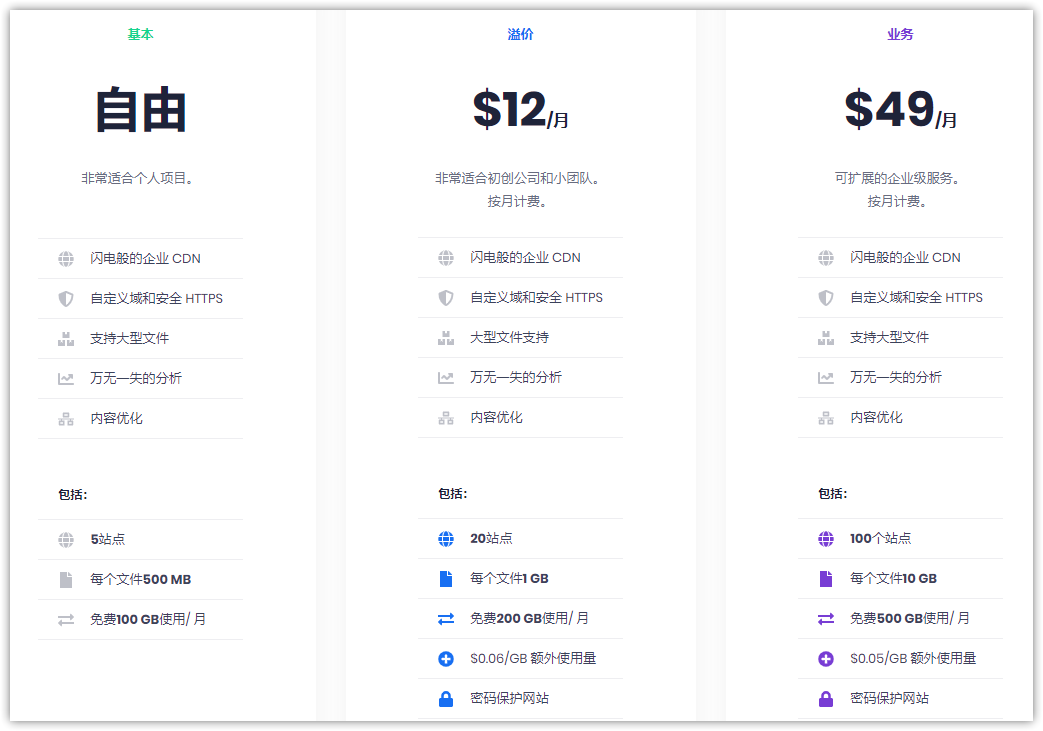
Task: Click the network icon beside 内容优化 in the $49 plan
Action: [826, 418]
